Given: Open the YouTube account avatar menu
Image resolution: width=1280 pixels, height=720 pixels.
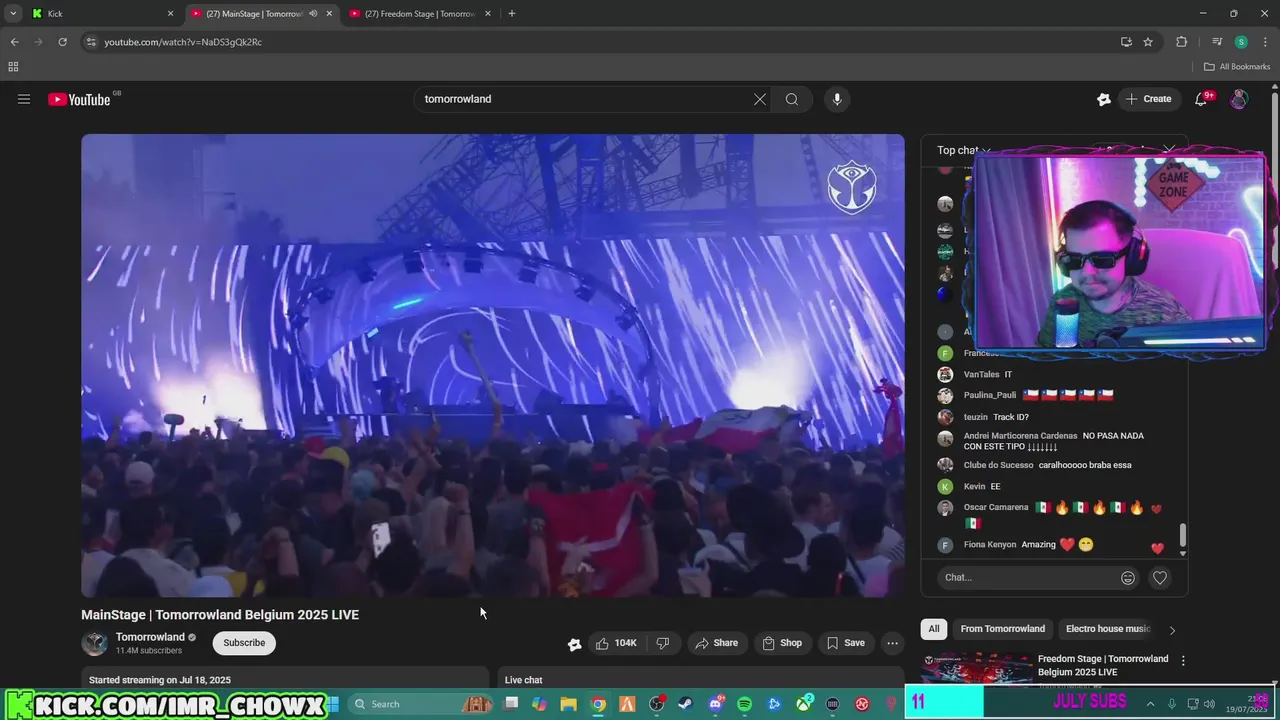Looking at the screenshot, I should pos(1239,99).
